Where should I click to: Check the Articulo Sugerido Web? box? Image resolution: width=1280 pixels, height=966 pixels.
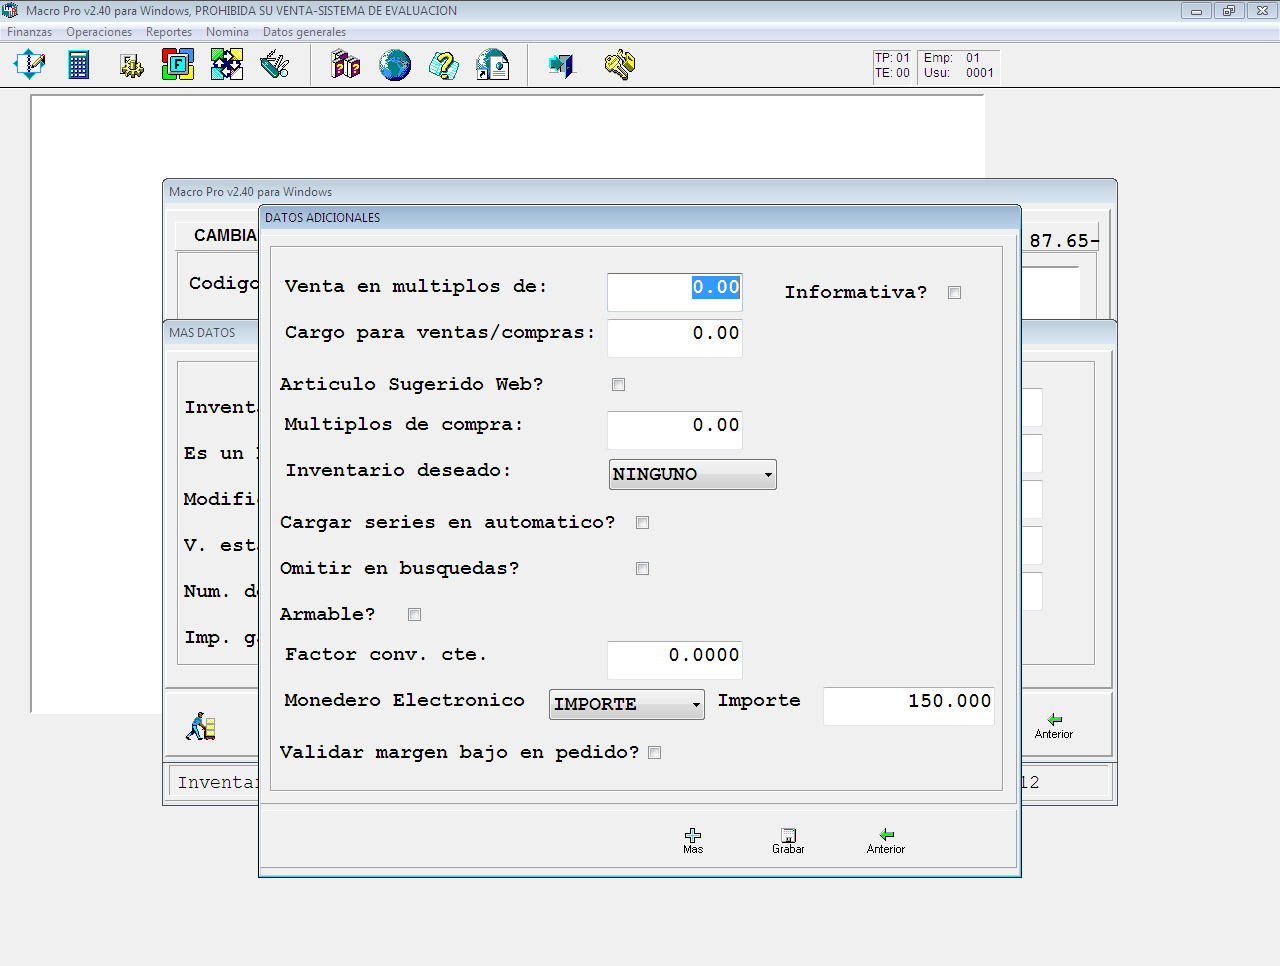618,385
